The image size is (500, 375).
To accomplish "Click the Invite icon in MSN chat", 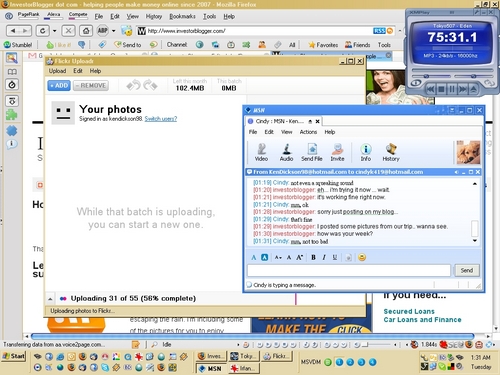I will 337,152.
